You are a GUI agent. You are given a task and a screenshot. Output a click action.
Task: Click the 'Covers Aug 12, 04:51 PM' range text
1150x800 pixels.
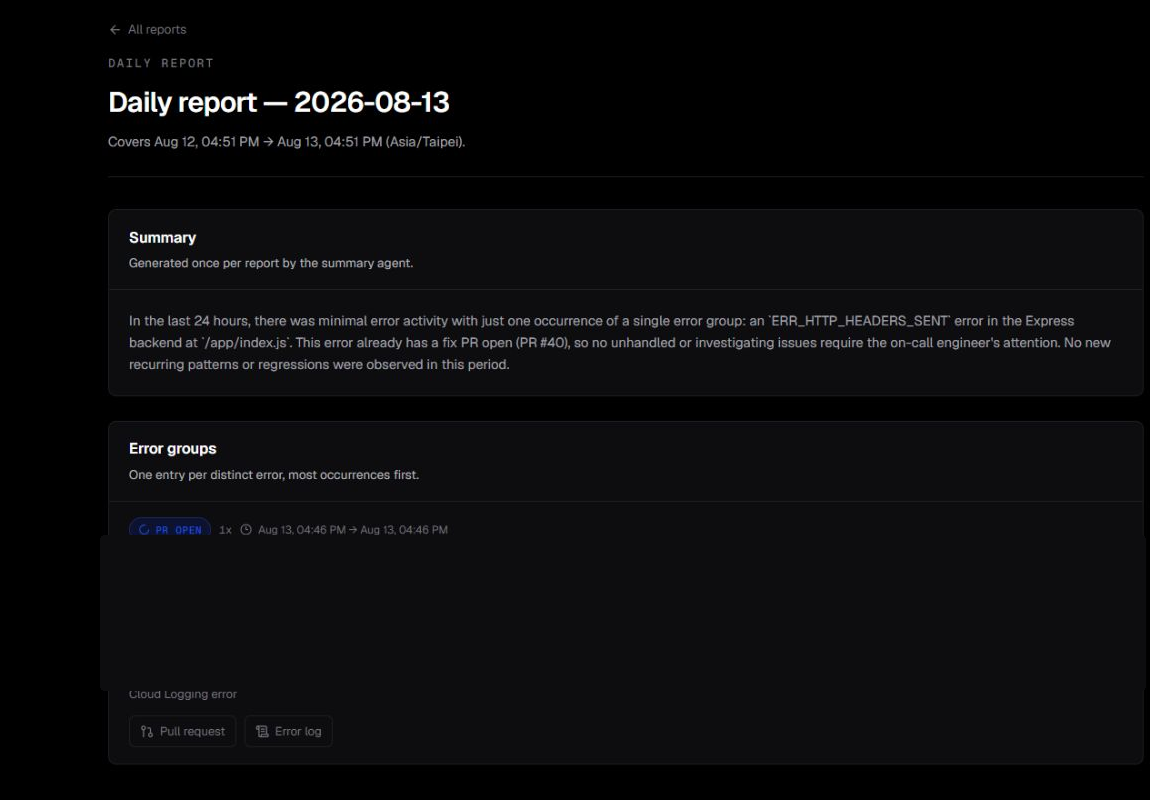coord(286,142)
